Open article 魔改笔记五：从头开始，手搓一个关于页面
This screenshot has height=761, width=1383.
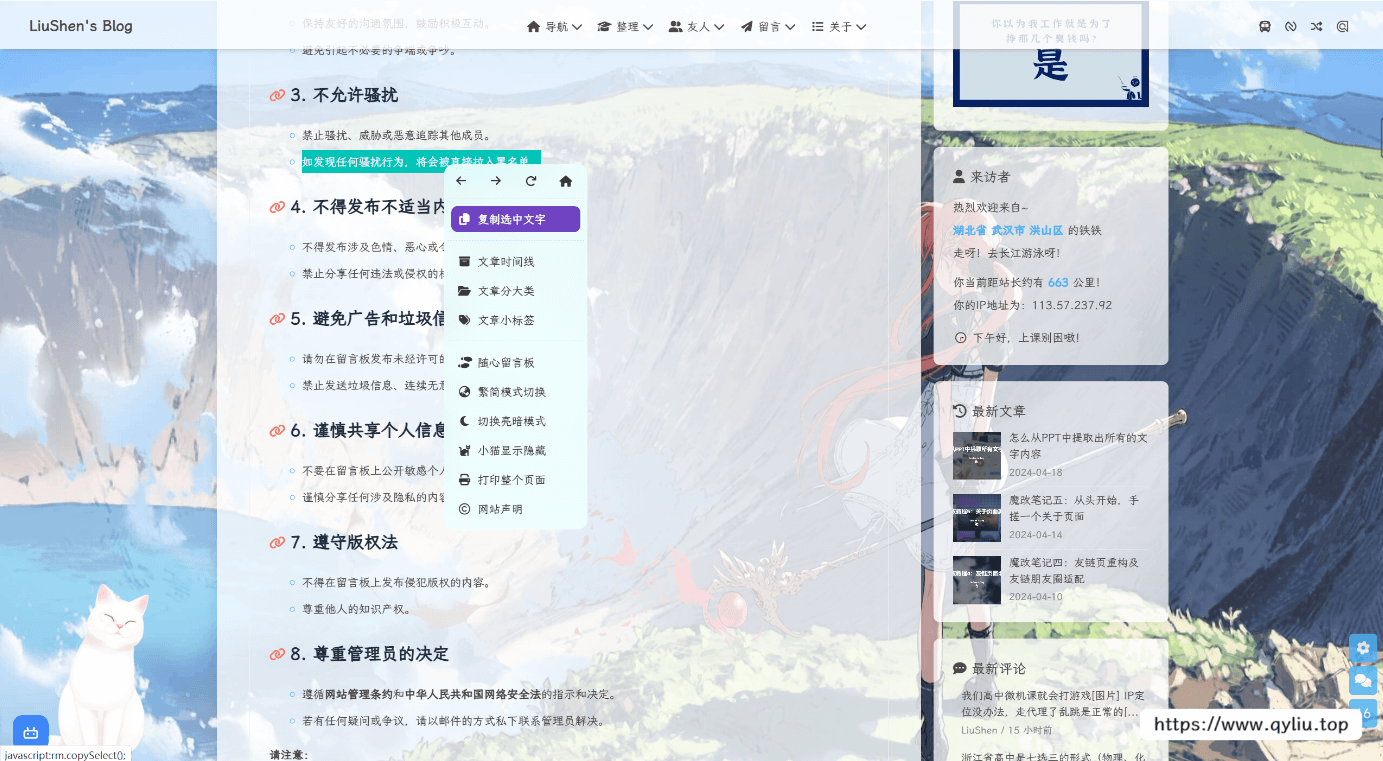(1074, 508)
